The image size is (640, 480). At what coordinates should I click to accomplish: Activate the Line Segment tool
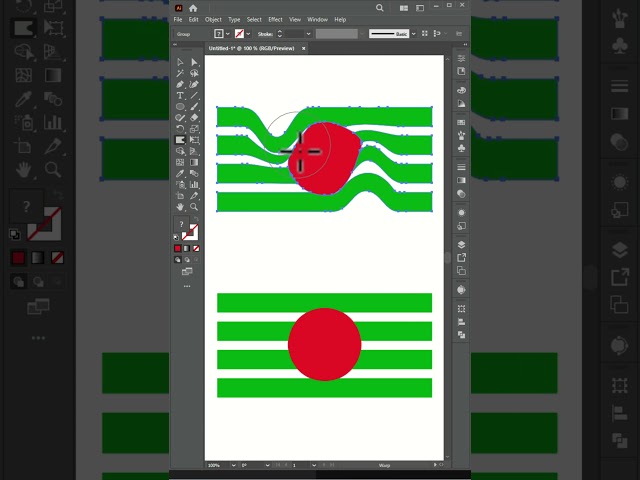(194, 96)
